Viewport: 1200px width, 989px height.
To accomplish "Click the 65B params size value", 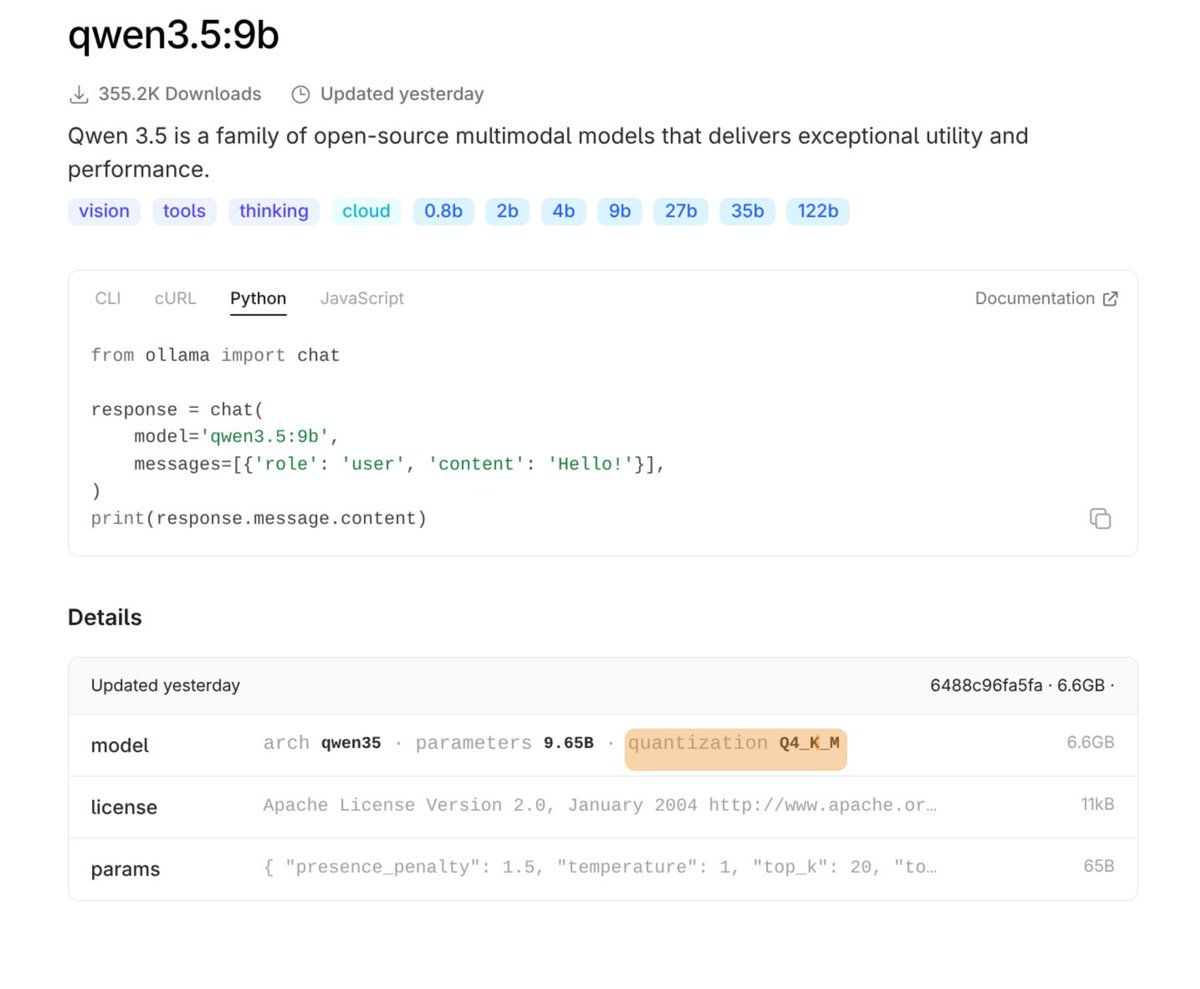I will tap(1099, 866).
